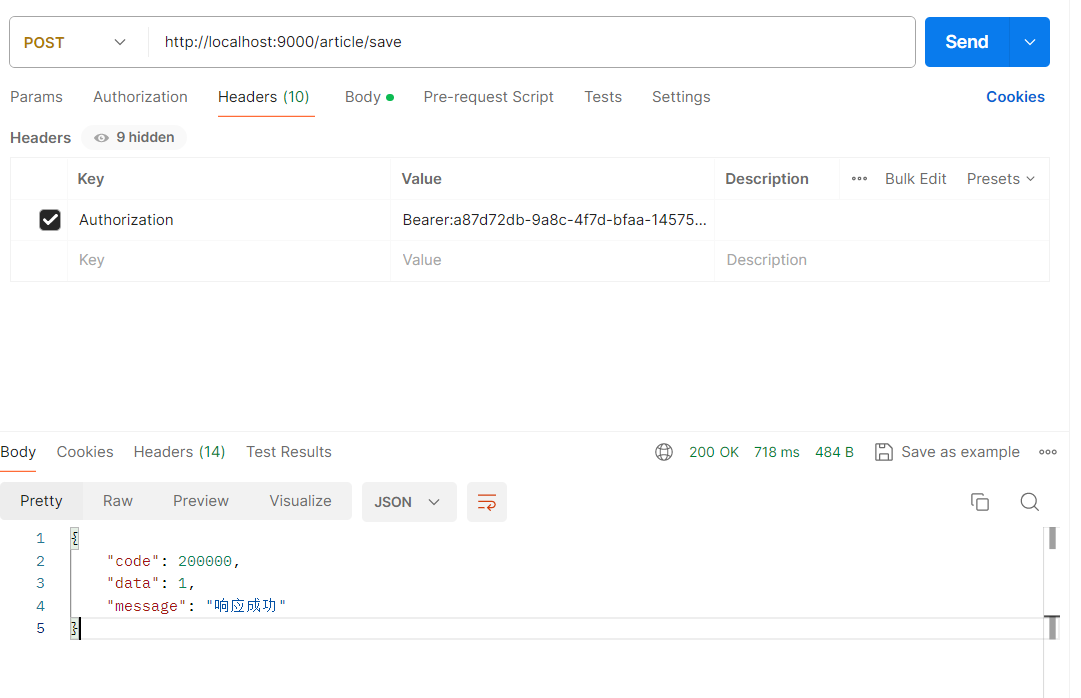Edit the Bearer token value cell
1081x698 pixels.
[552, 220]
